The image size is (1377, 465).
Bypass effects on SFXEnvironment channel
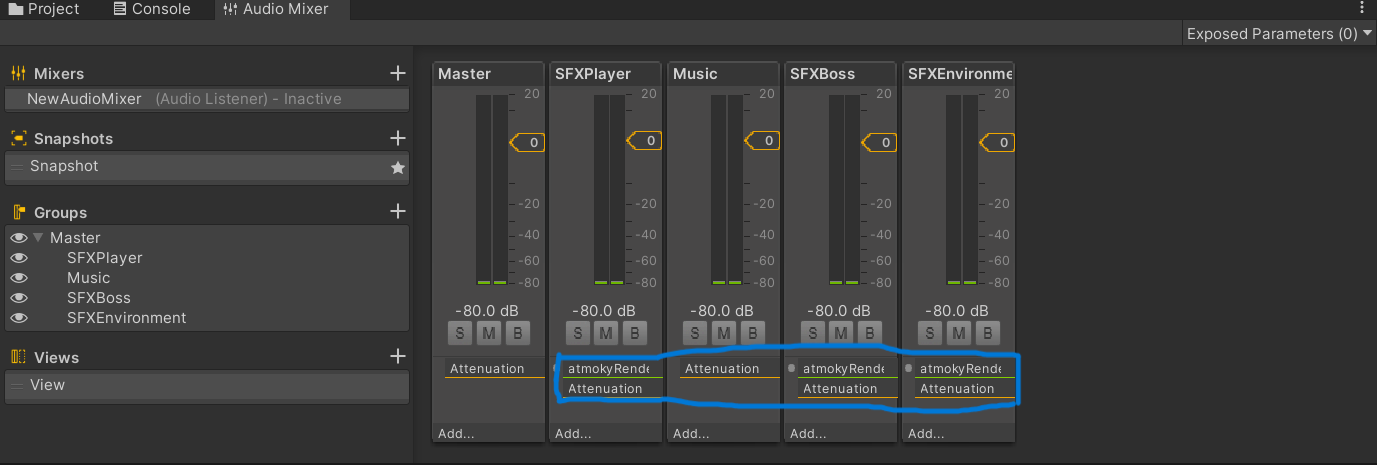tap(987, 333)
